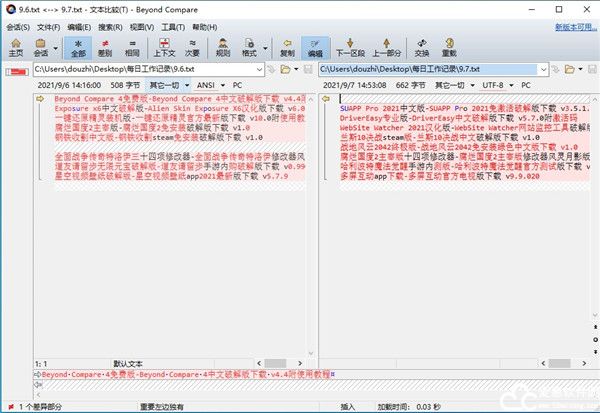
Task: Expand the 会话 toolbar dropdown arrow
Action: (56, 48)
